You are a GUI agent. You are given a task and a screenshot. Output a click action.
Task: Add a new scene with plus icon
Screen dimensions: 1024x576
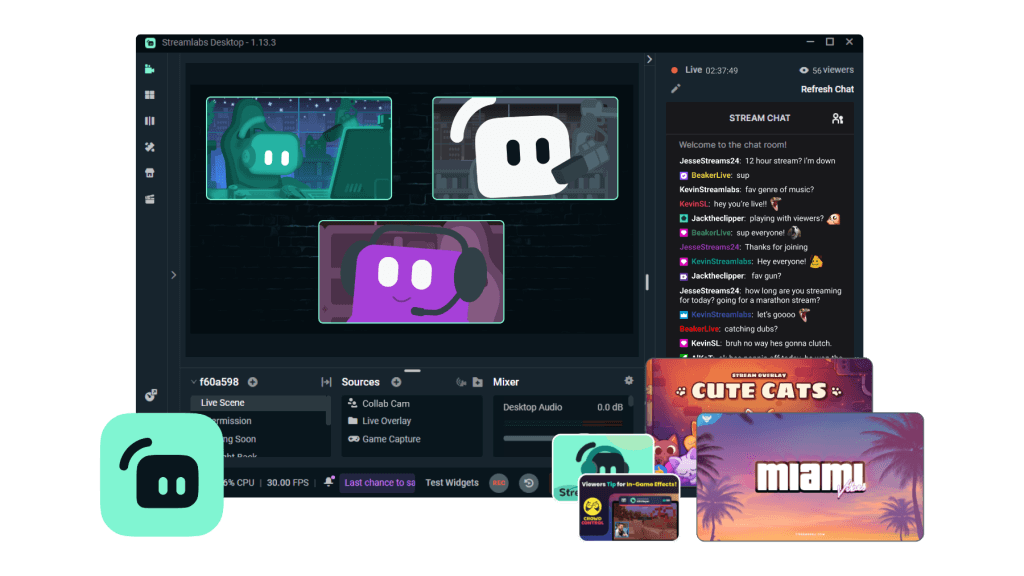coord(253,382)
